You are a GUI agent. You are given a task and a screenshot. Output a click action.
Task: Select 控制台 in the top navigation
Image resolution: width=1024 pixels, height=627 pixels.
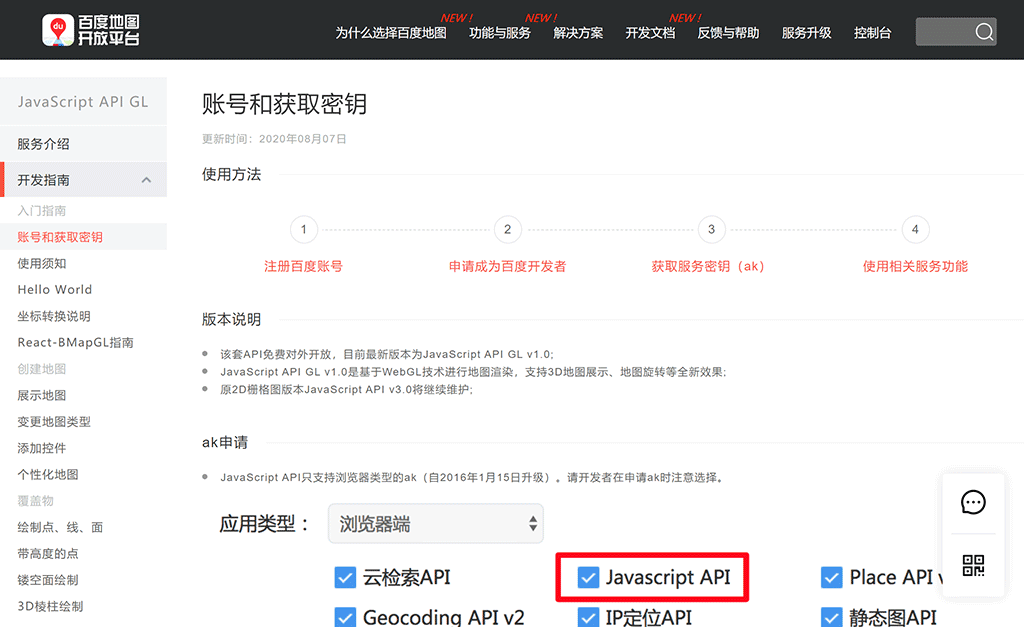[x=871, y=31]
